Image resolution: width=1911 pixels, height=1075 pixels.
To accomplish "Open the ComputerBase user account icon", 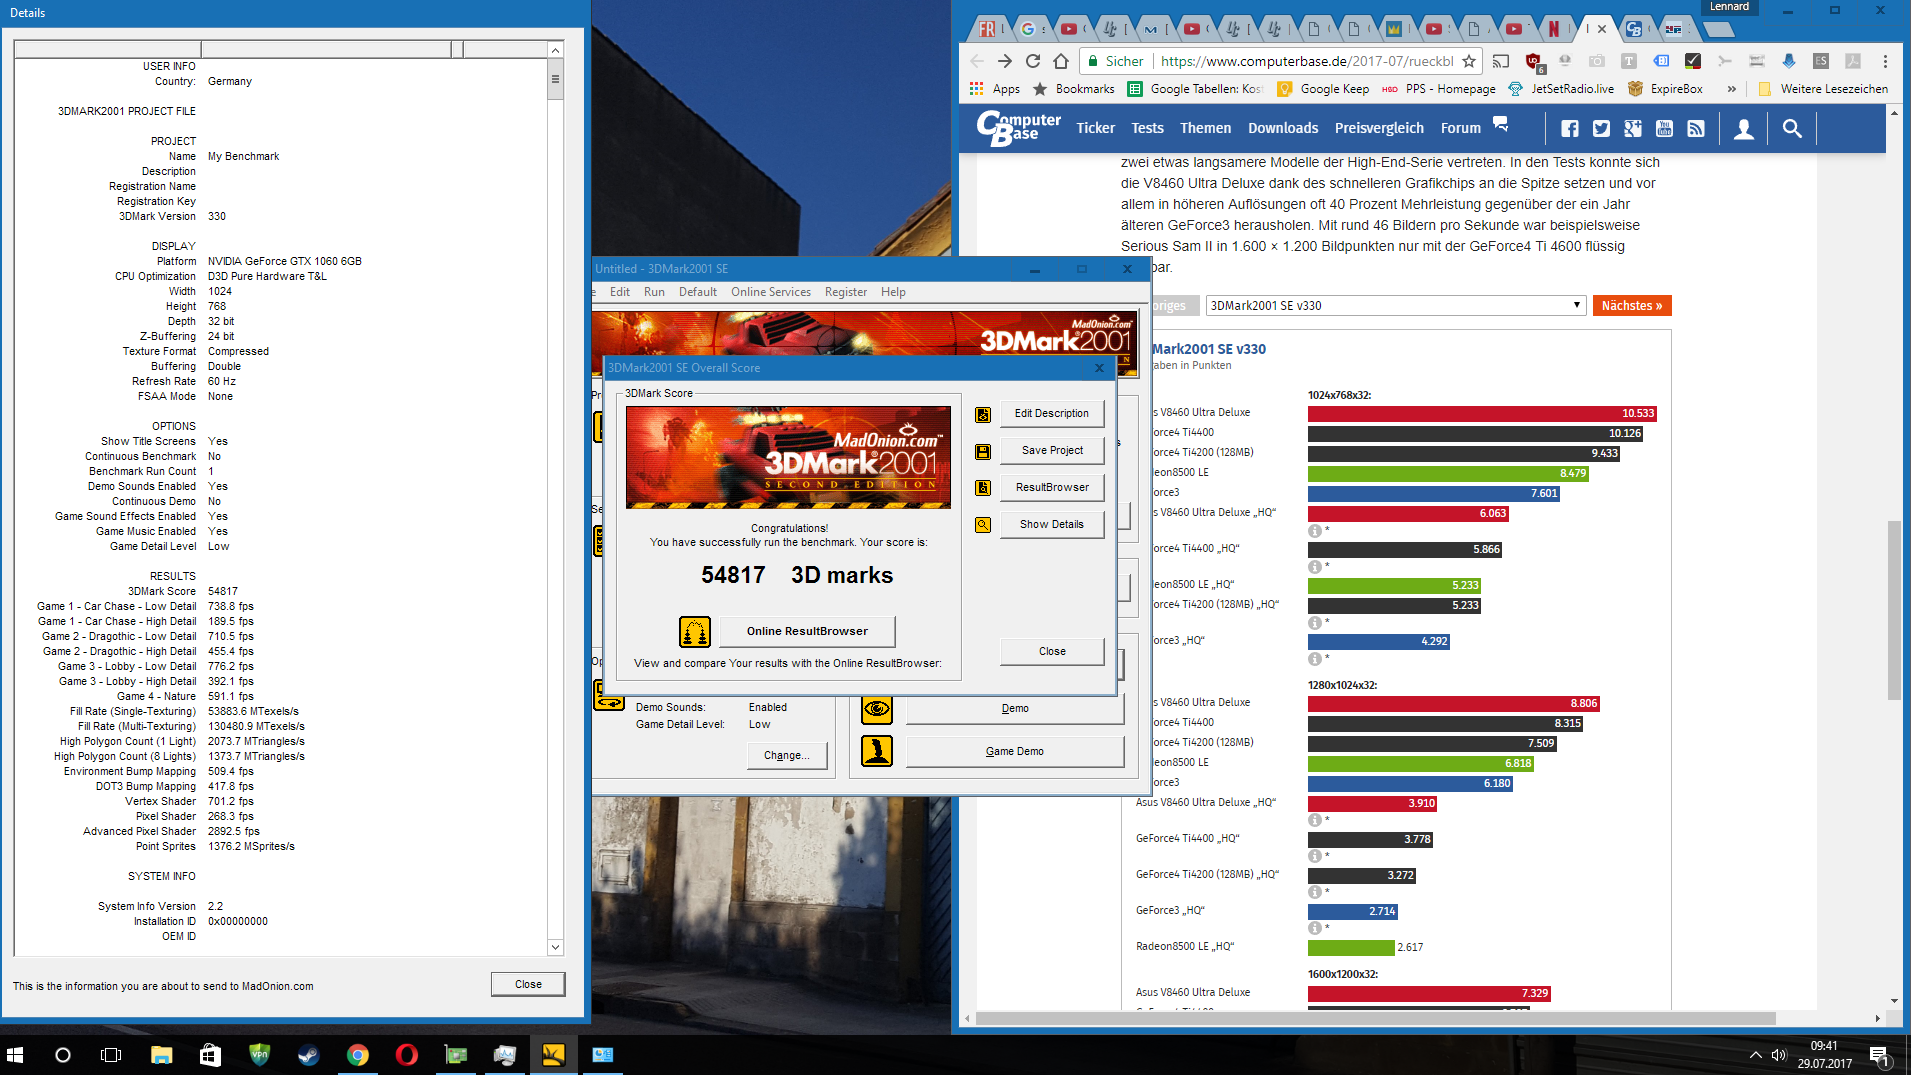I will pos(1744,129).
